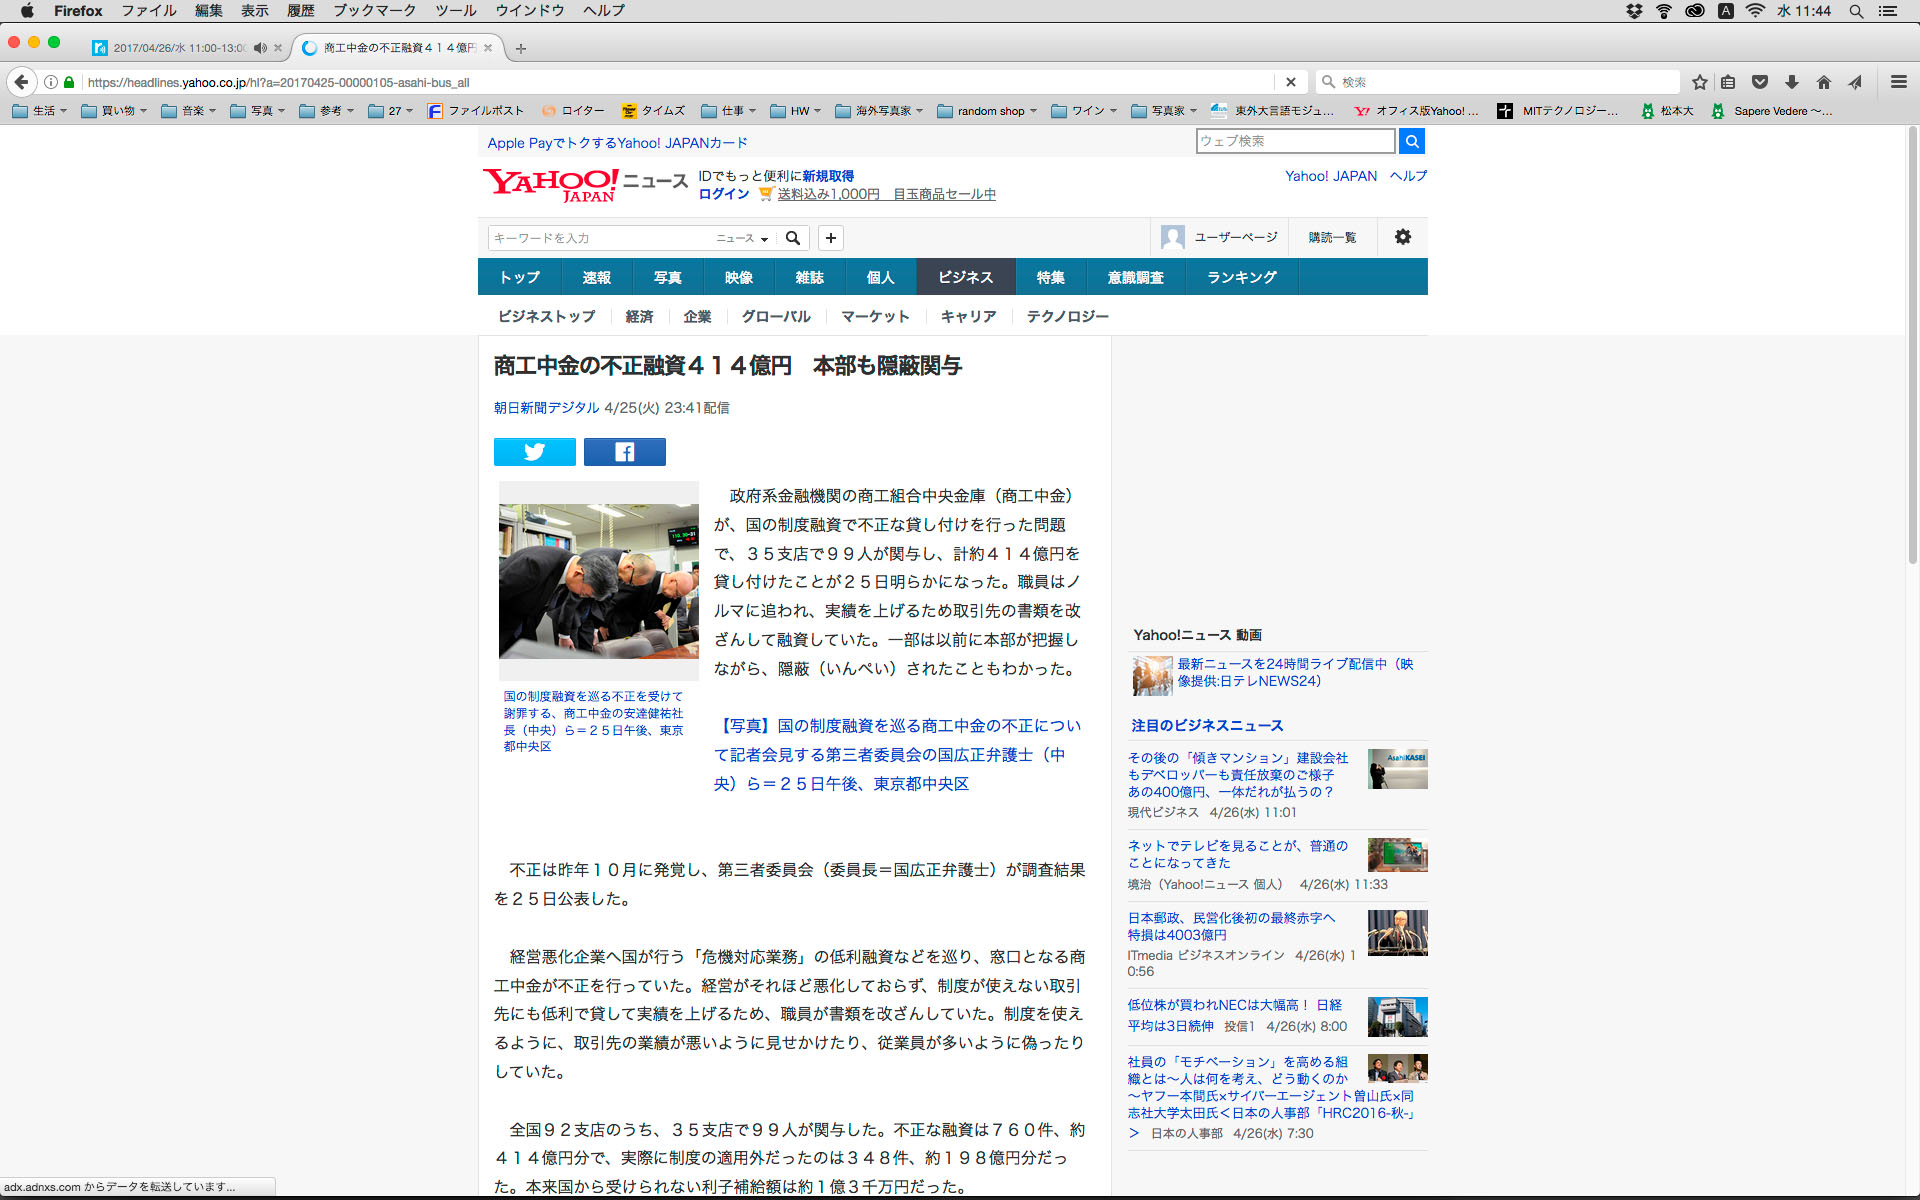Click blue web search magnifier button
This screenshot has height=1200, width=1920.
click(x=1411, y=141)
